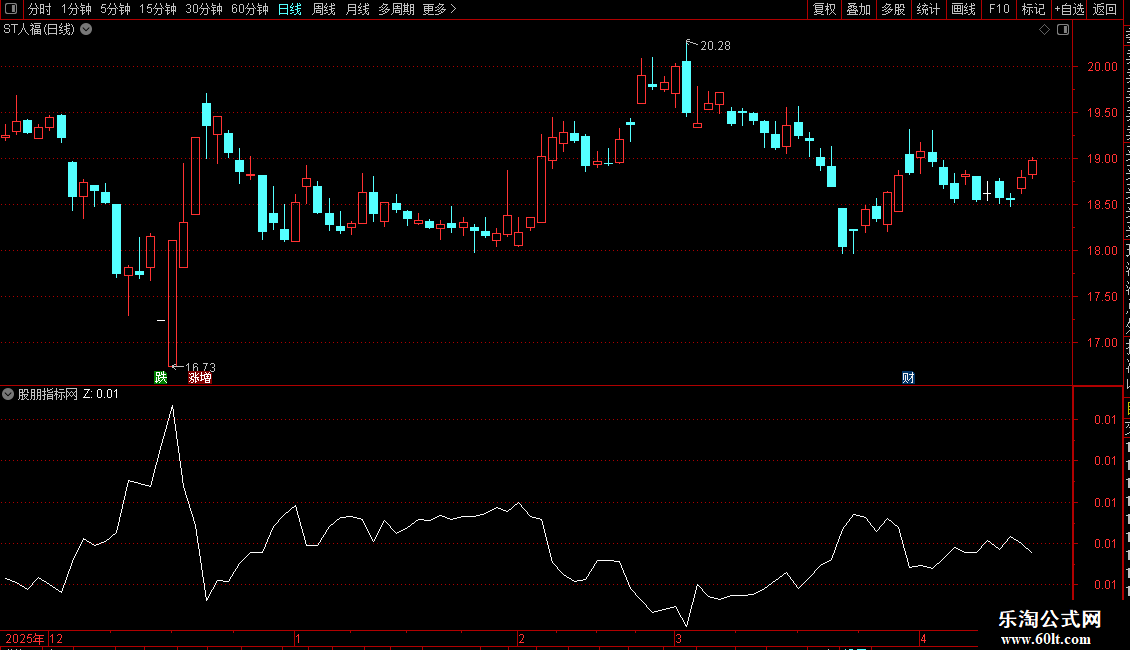
Task: Click the 18.00 price axis label
Action: click(1102, 251)
